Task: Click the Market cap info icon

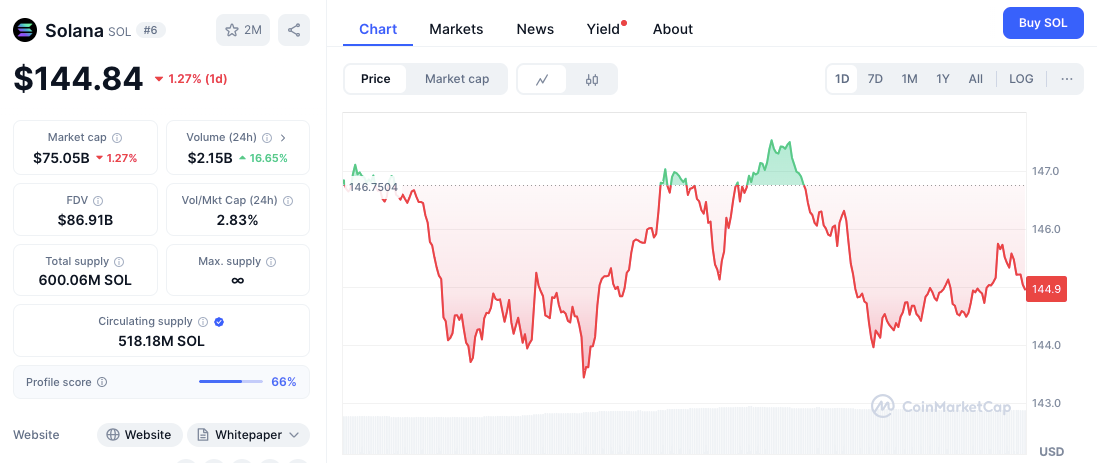Action: [x=117, y=138]
